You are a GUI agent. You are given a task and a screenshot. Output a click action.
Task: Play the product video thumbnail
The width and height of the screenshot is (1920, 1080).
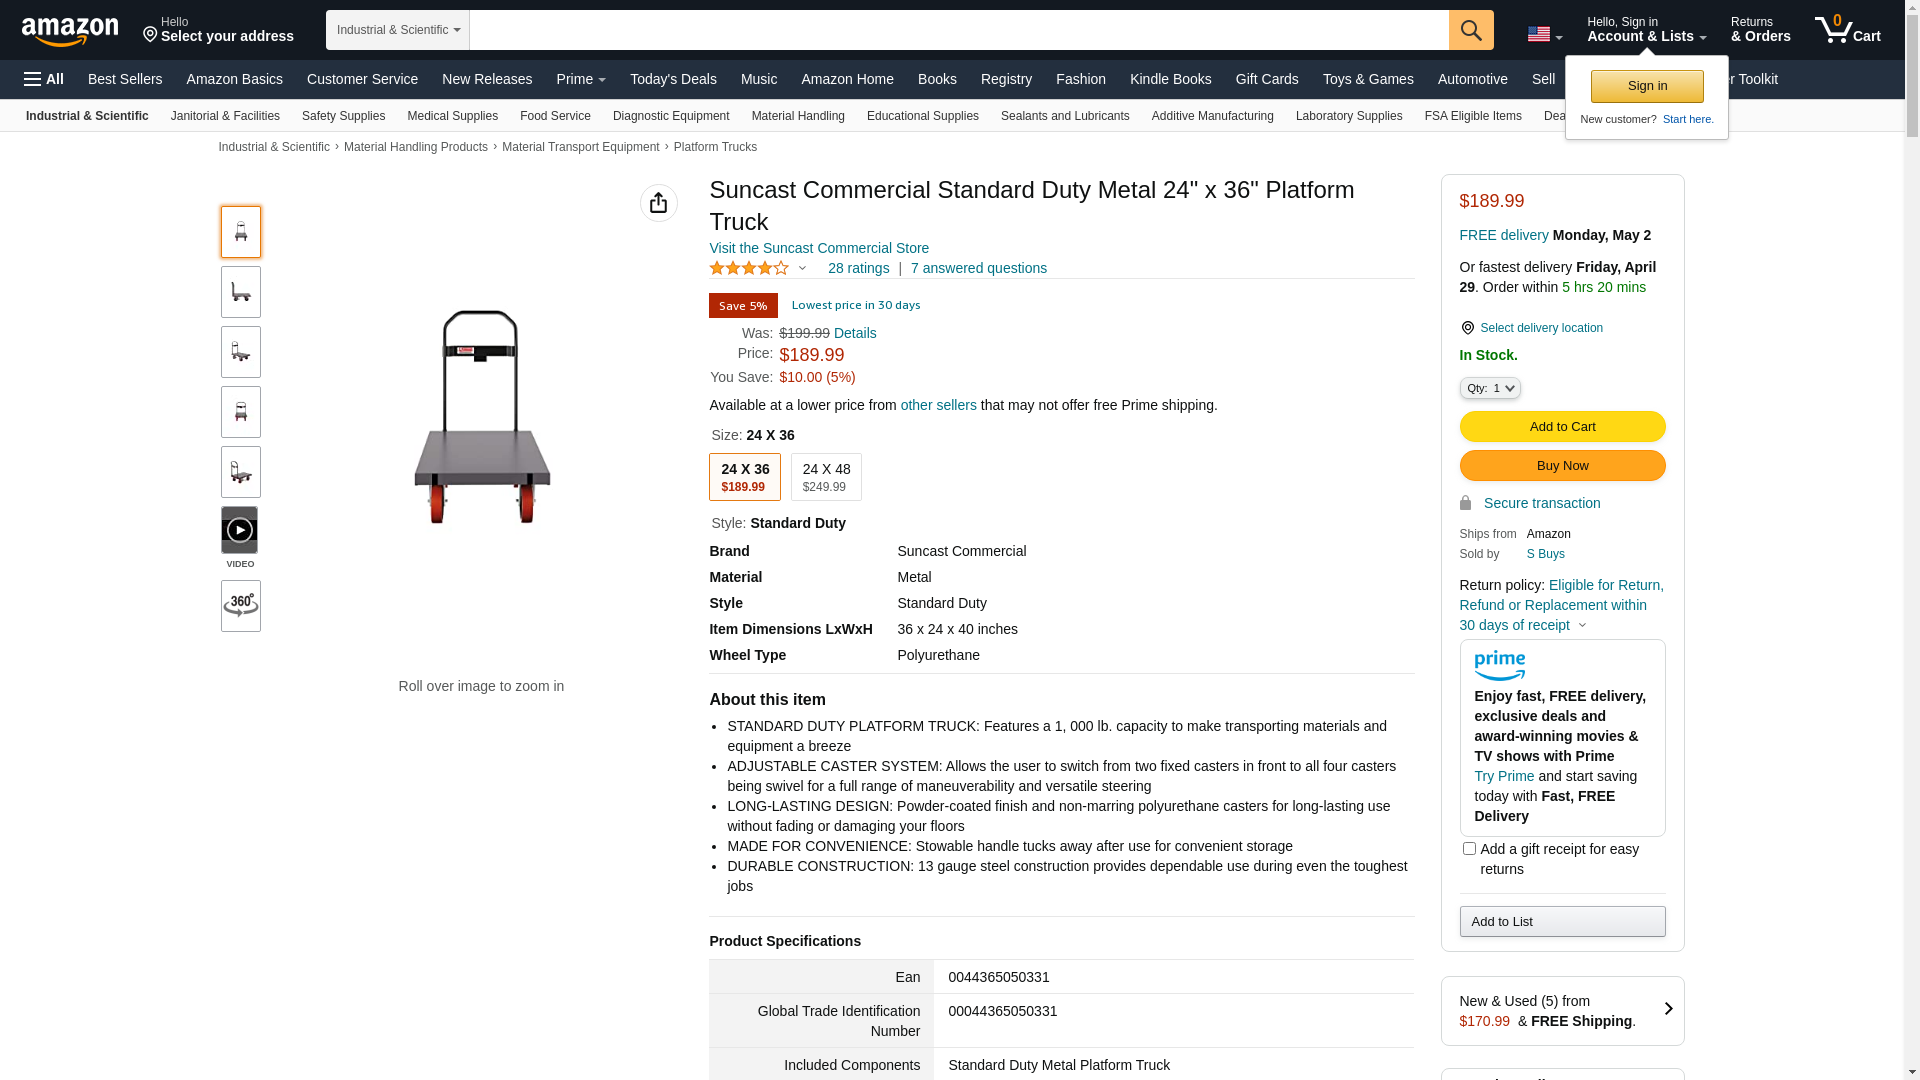pyautogui.click(x=240, y=530)
